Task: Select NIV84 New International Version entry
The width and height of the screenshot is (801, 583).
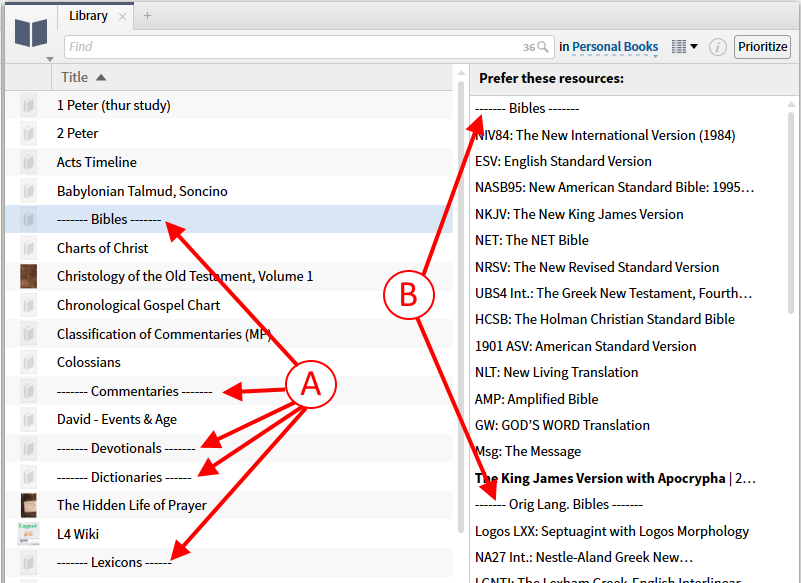Action: point(605,135)
